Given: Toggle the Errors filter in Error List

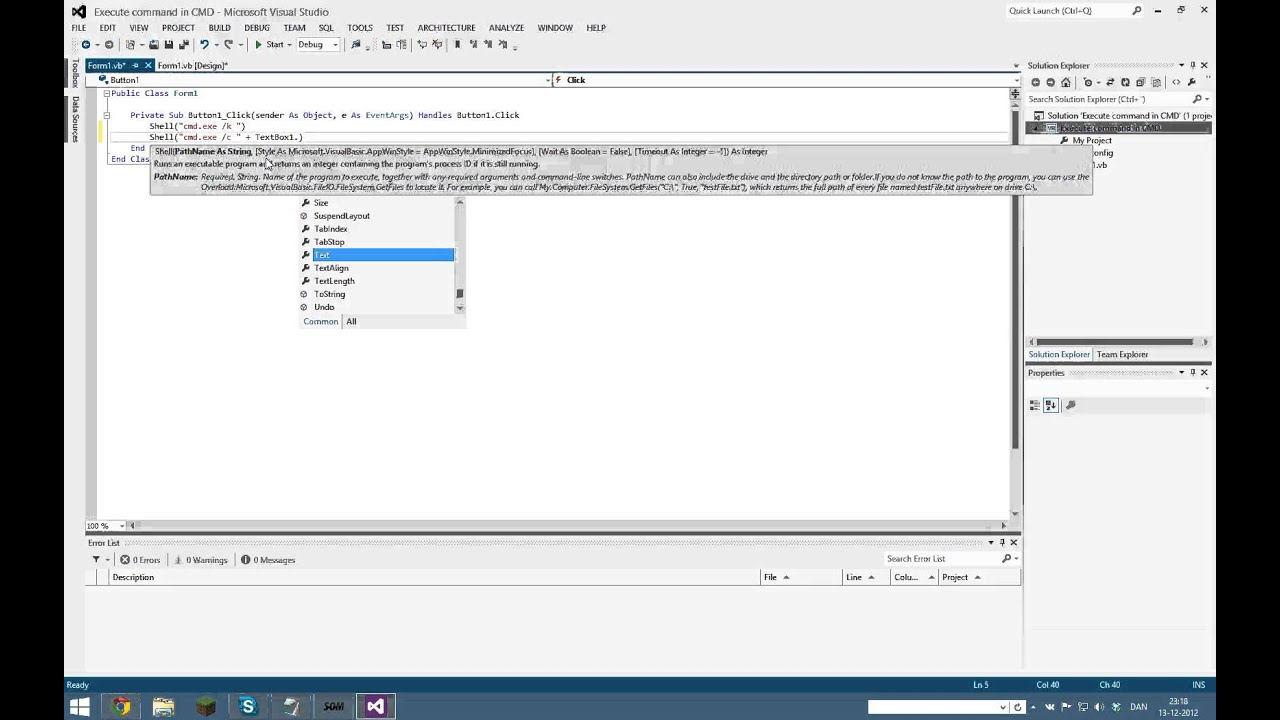Looking at the screenshot, I should pos(140,560).
